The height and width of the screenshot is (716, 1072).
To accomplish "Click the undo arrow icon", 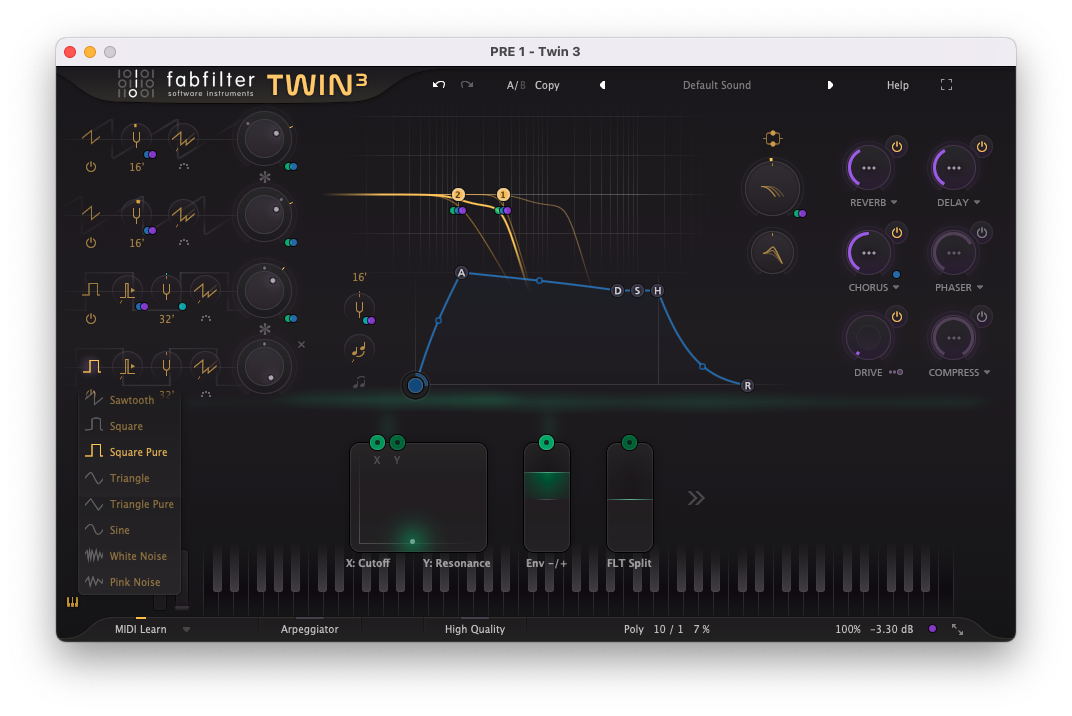I will coord(438,85).
